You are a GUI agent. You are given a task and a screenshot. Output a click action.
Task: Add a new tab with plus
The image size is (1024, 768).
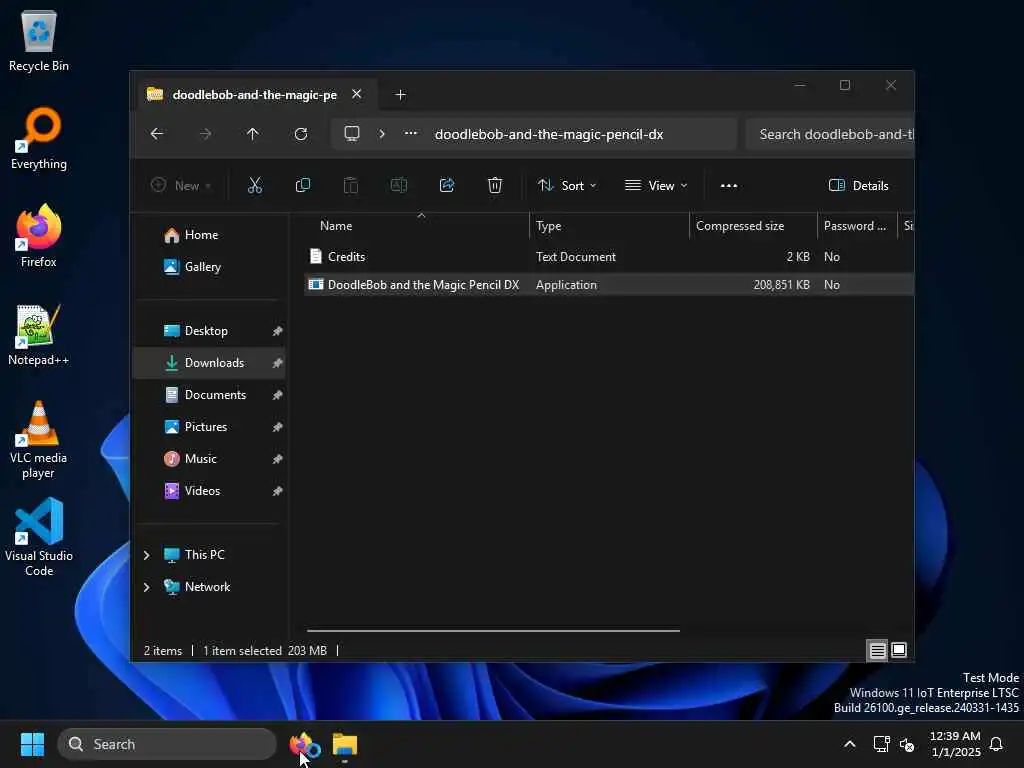(x=400, y=95)
